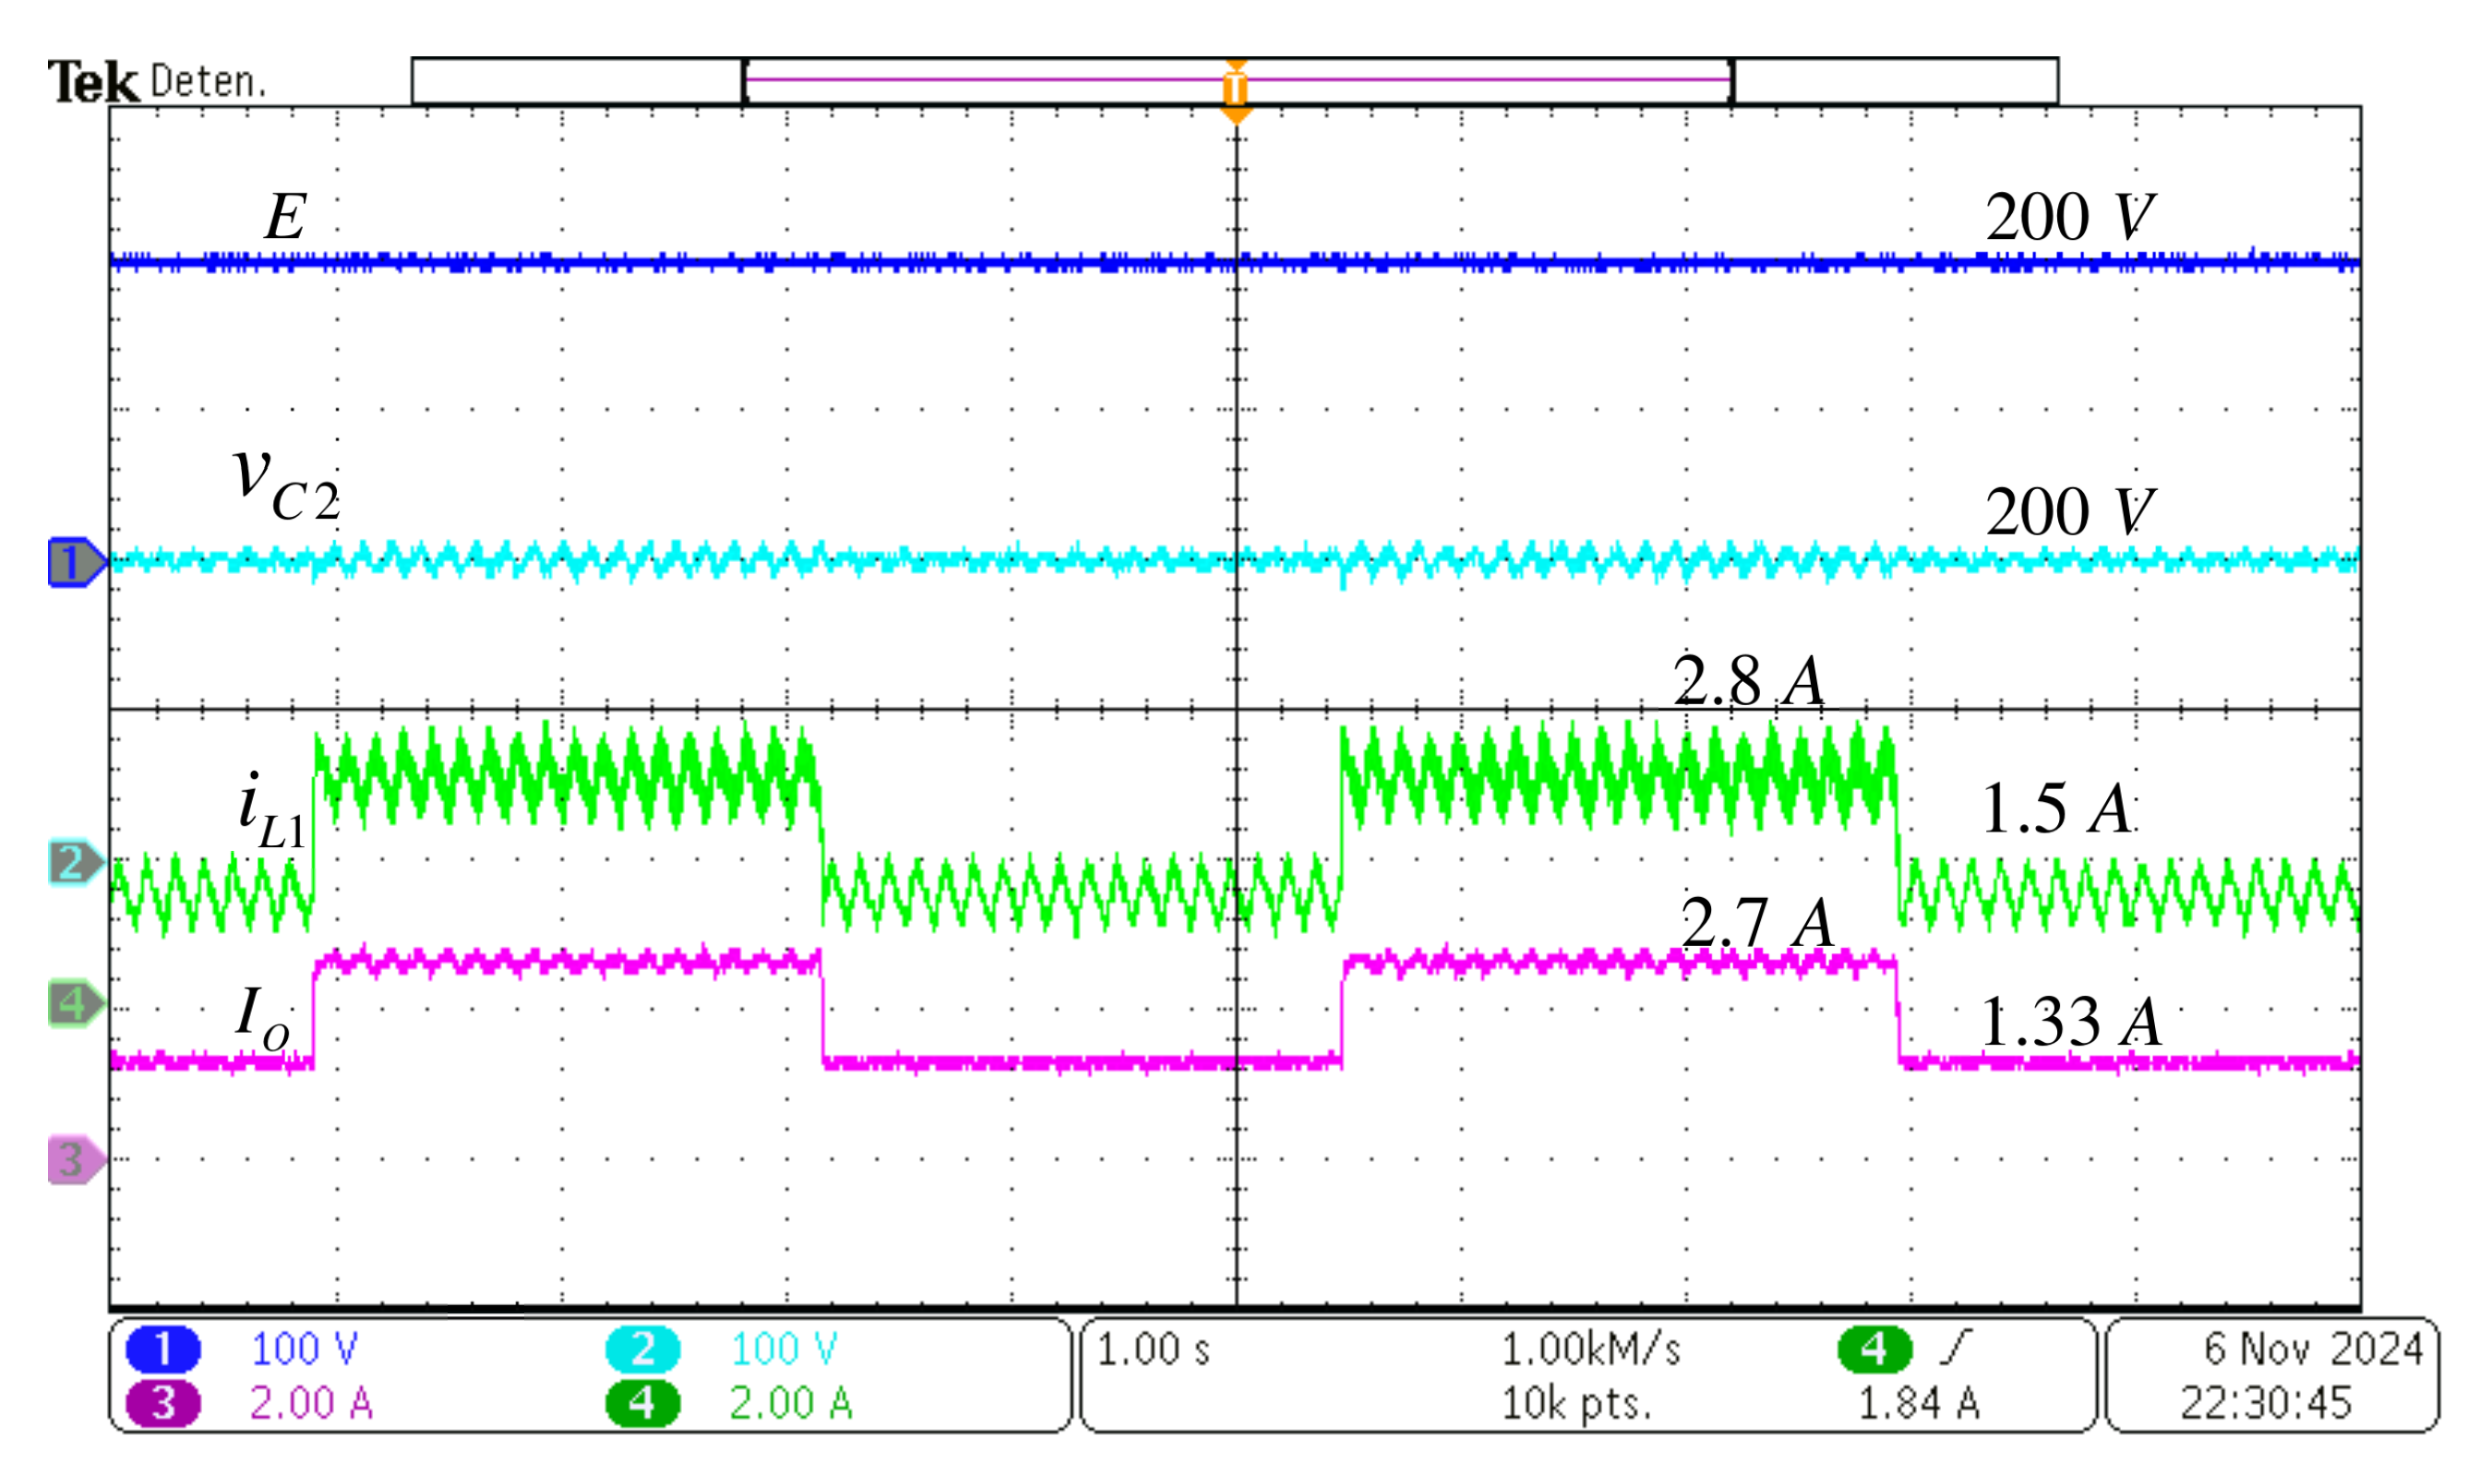Click channel 4 scale '2.00 A' in green
The image size is (2467, 1484).
790,1403
